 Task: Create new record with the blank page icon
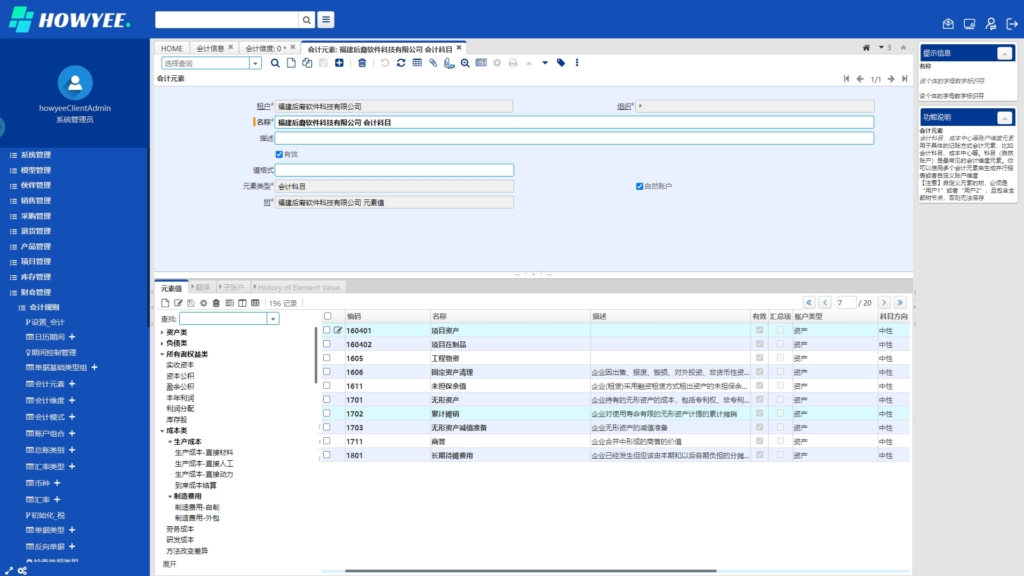coord(291,63)
